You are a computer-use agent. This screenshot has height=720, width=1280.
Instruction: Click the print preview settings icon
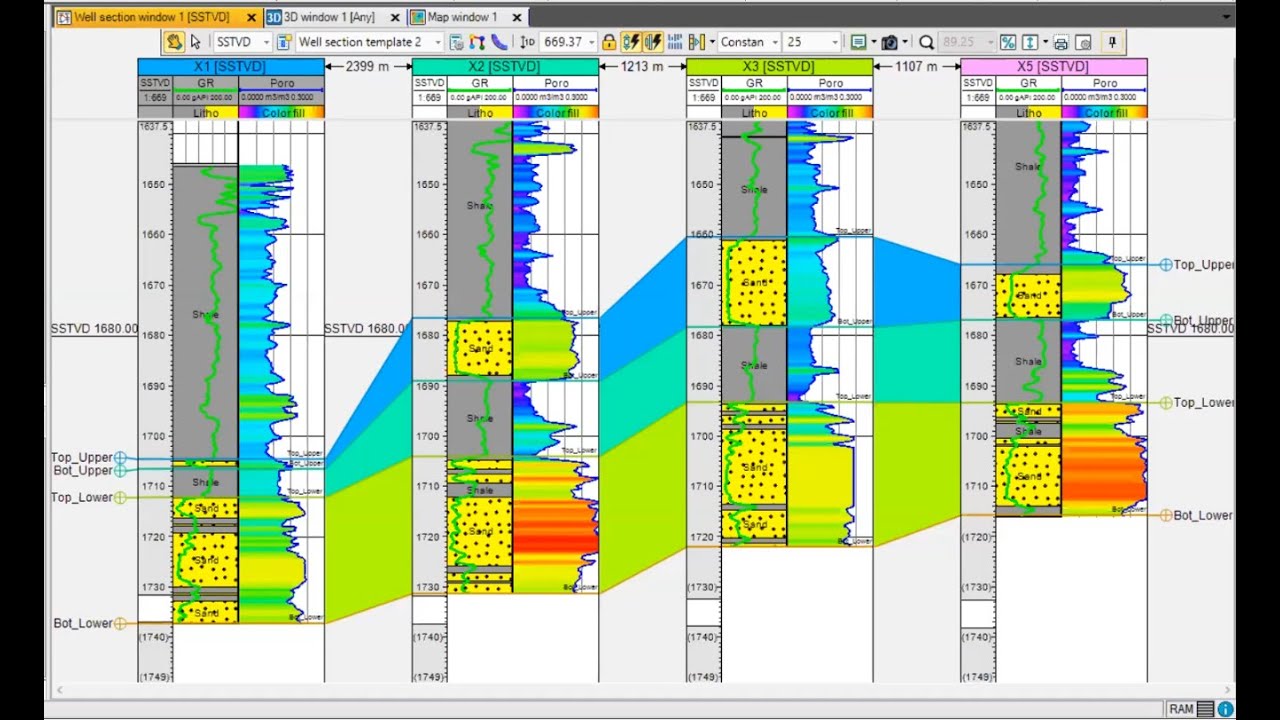pos(1083,42)
